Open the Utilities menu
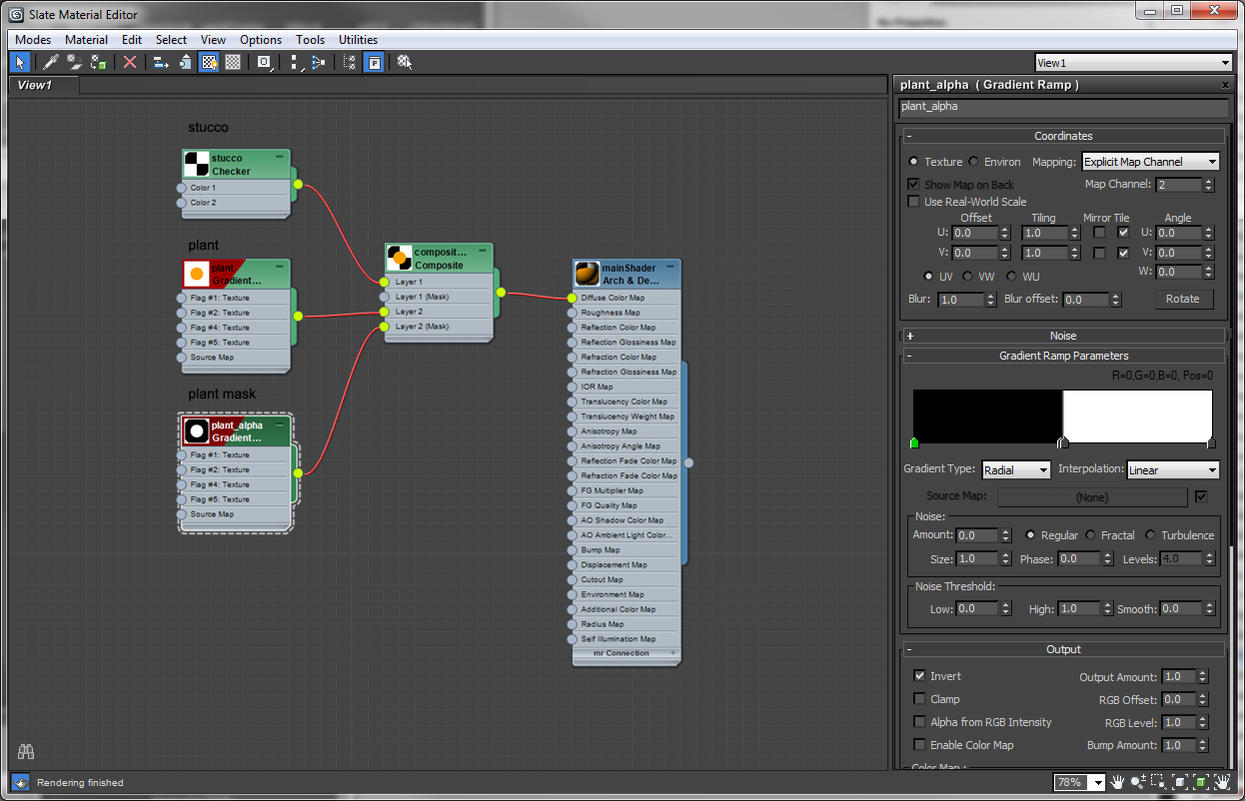 (x=358, y=40)
